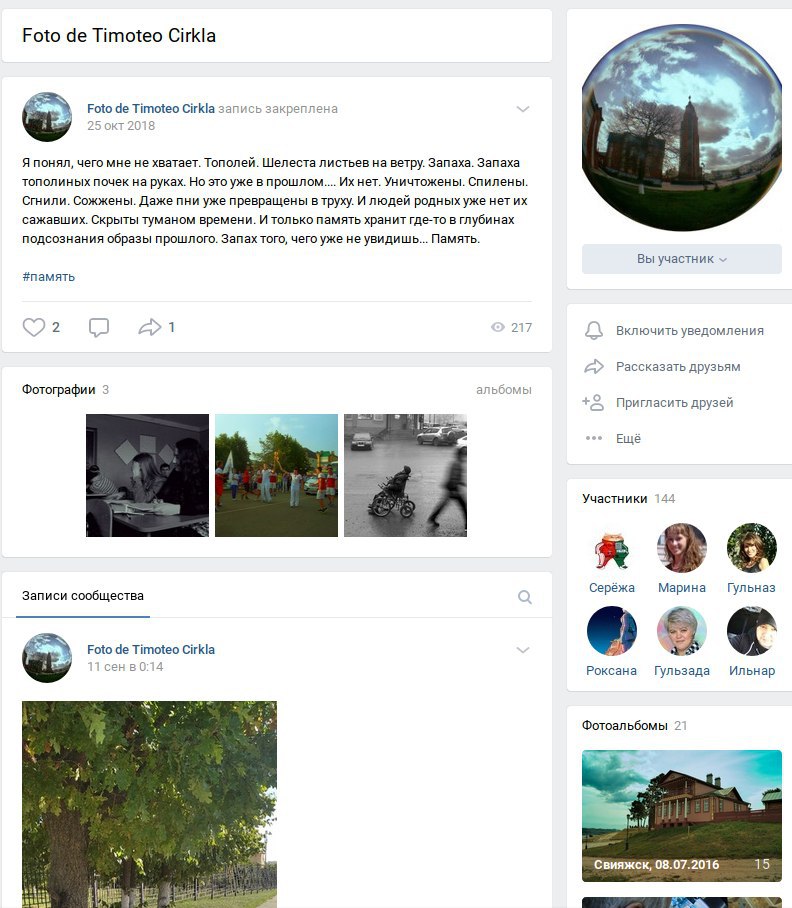Viewport: 792px width, 908px height.
Task: Open the Ещё actions menu item
Action: (x=628, y=438)
